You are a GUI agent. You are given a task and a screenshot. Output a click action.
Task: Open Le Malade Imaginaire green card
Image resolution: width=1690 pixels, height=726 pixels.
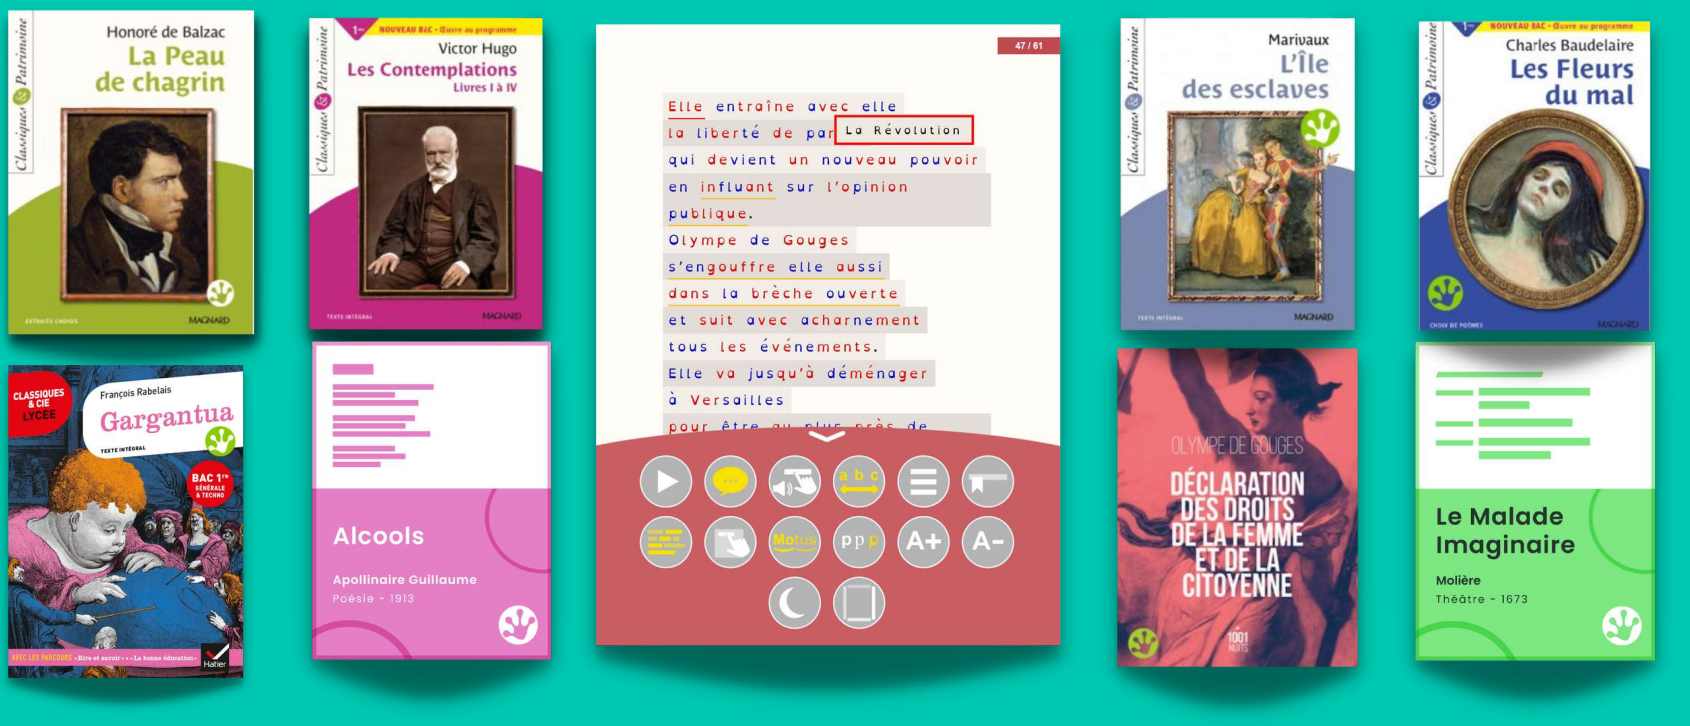[1535, 501]
